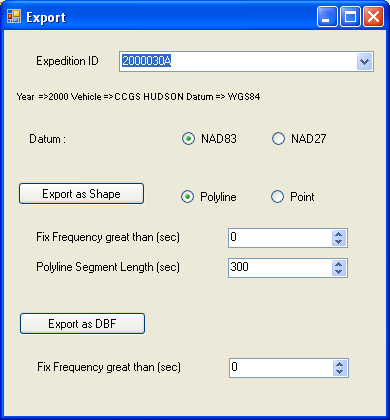
Task: Open the Expedition ID dropdown arrow
Action: click(364, 62)
